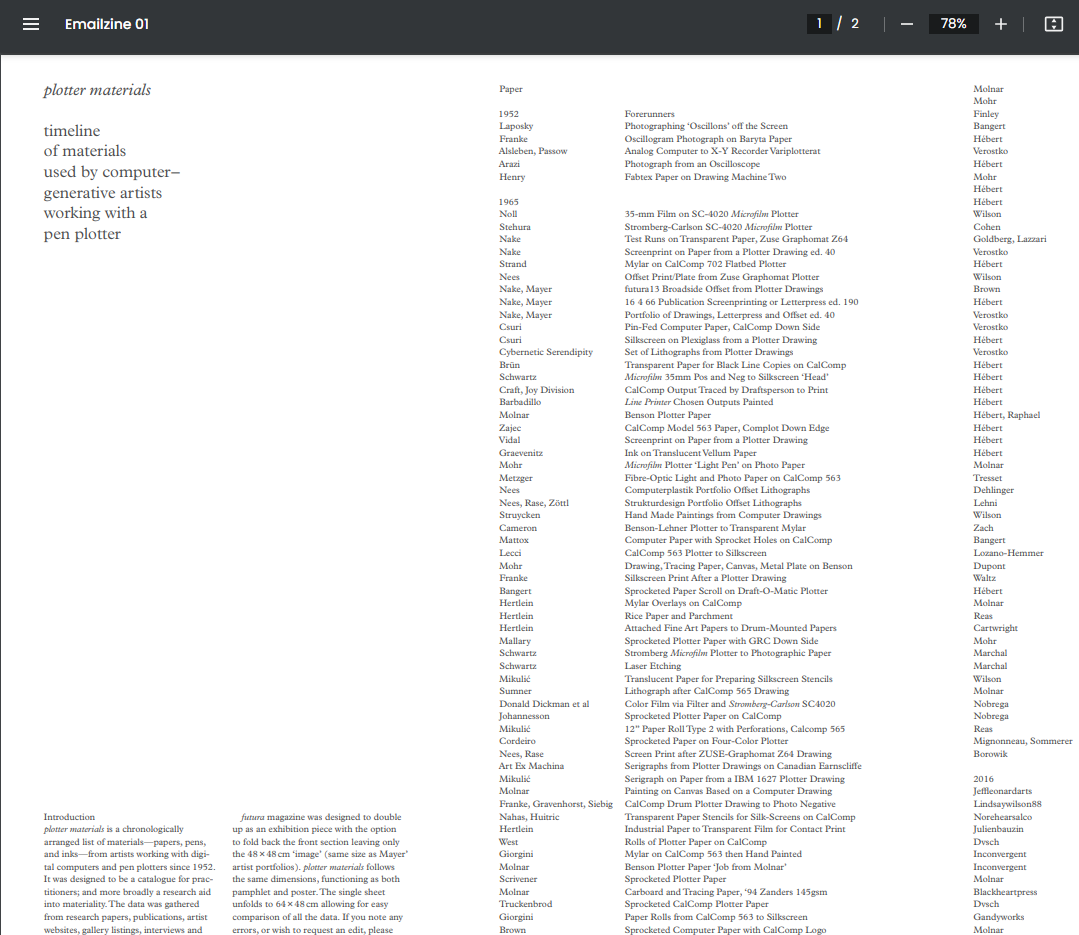Click the entry "Nees, Rase, Zöttl"
1079x935 pixels.
534,503
